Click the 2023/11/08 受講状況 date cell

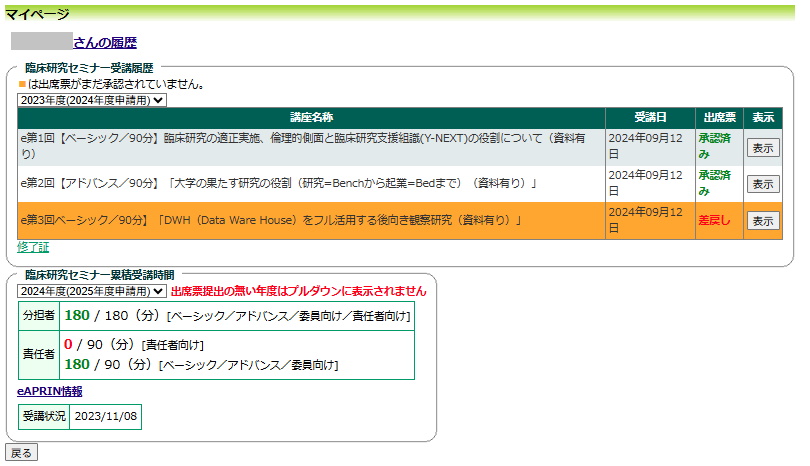106,416
